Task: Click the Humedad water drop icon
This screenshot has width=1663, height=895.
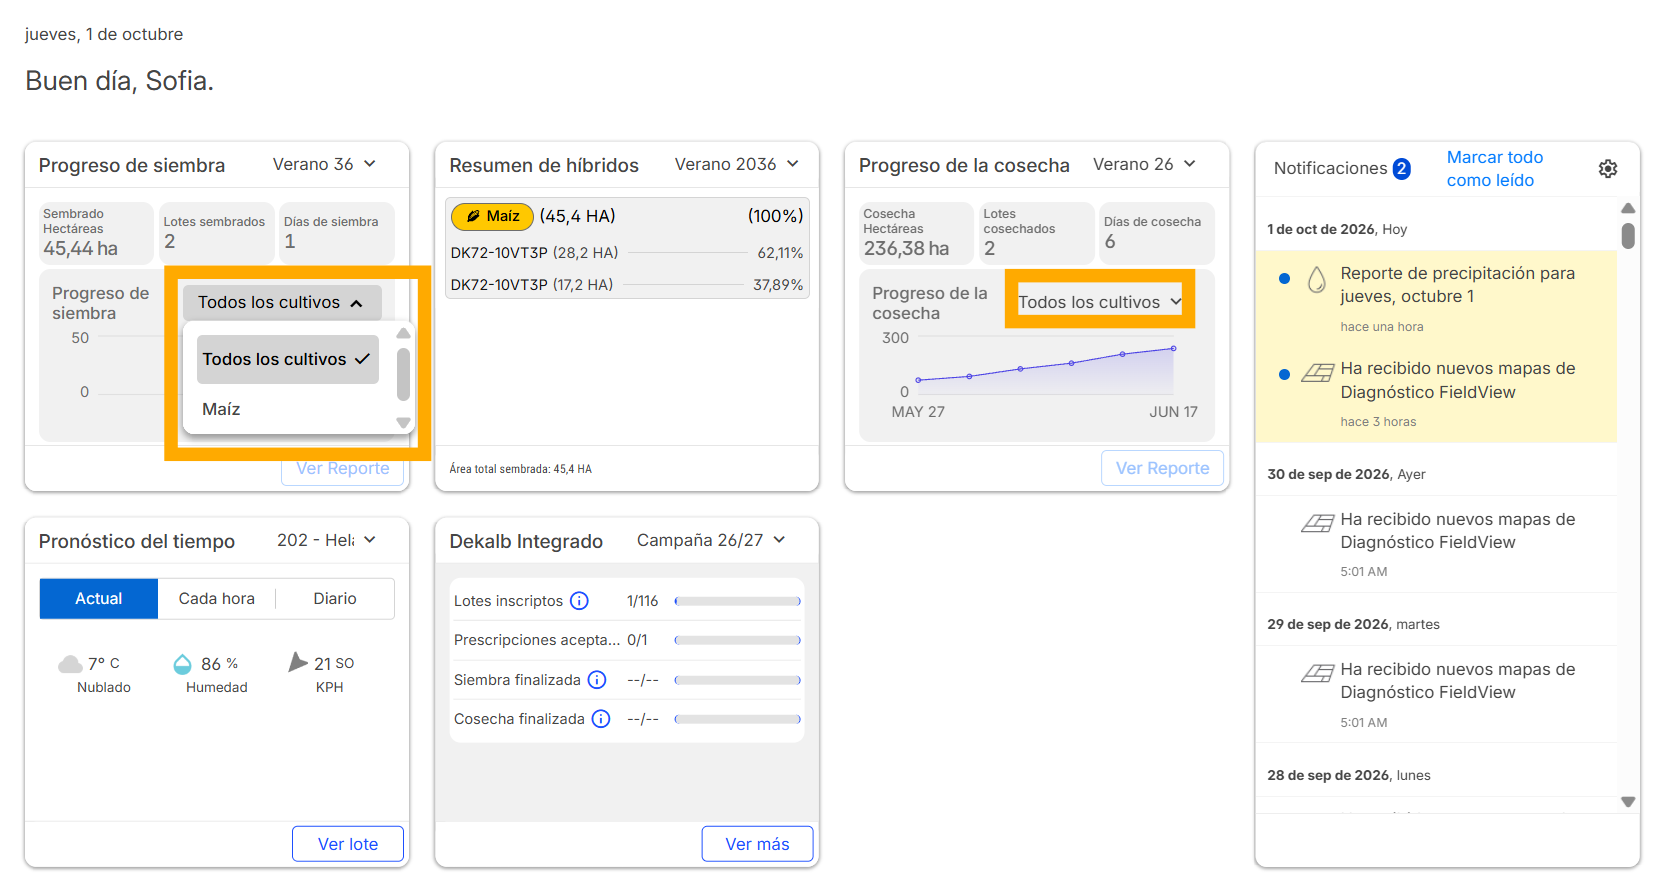Action: click(x=182, y=664)
